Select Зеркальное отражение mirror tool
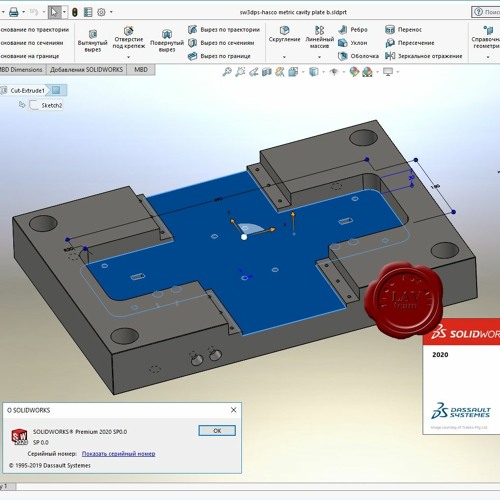Viewport: 500px width, 500px height. tap(424, 56)
